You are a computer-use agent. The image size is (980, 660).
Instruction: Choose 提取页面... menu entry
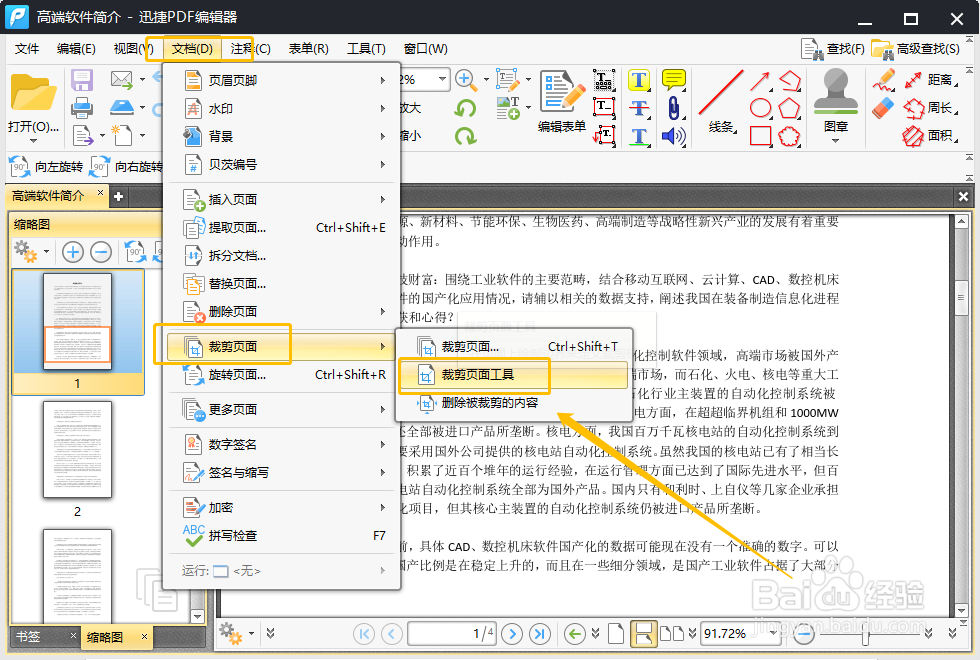click(284, 228)
